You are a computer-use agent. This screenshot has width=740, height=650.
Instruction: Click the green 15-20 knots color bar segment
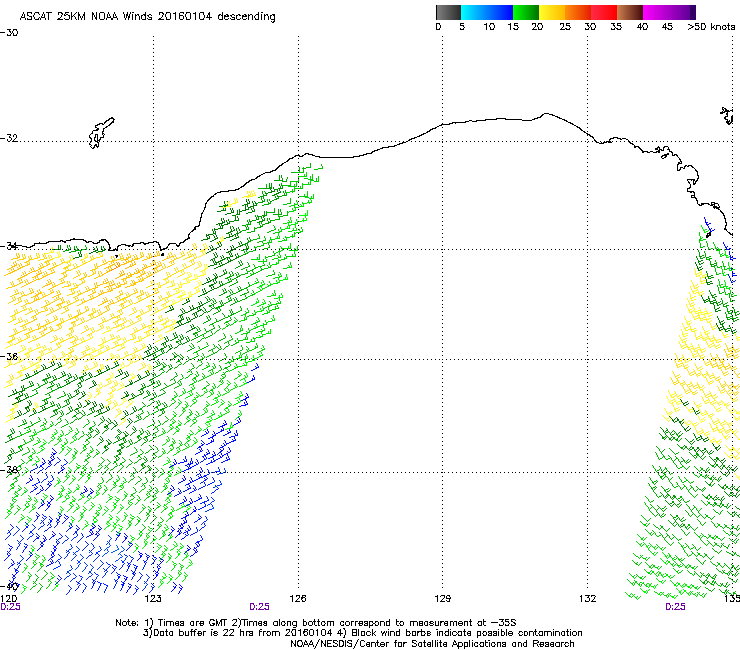coord(526,12)
